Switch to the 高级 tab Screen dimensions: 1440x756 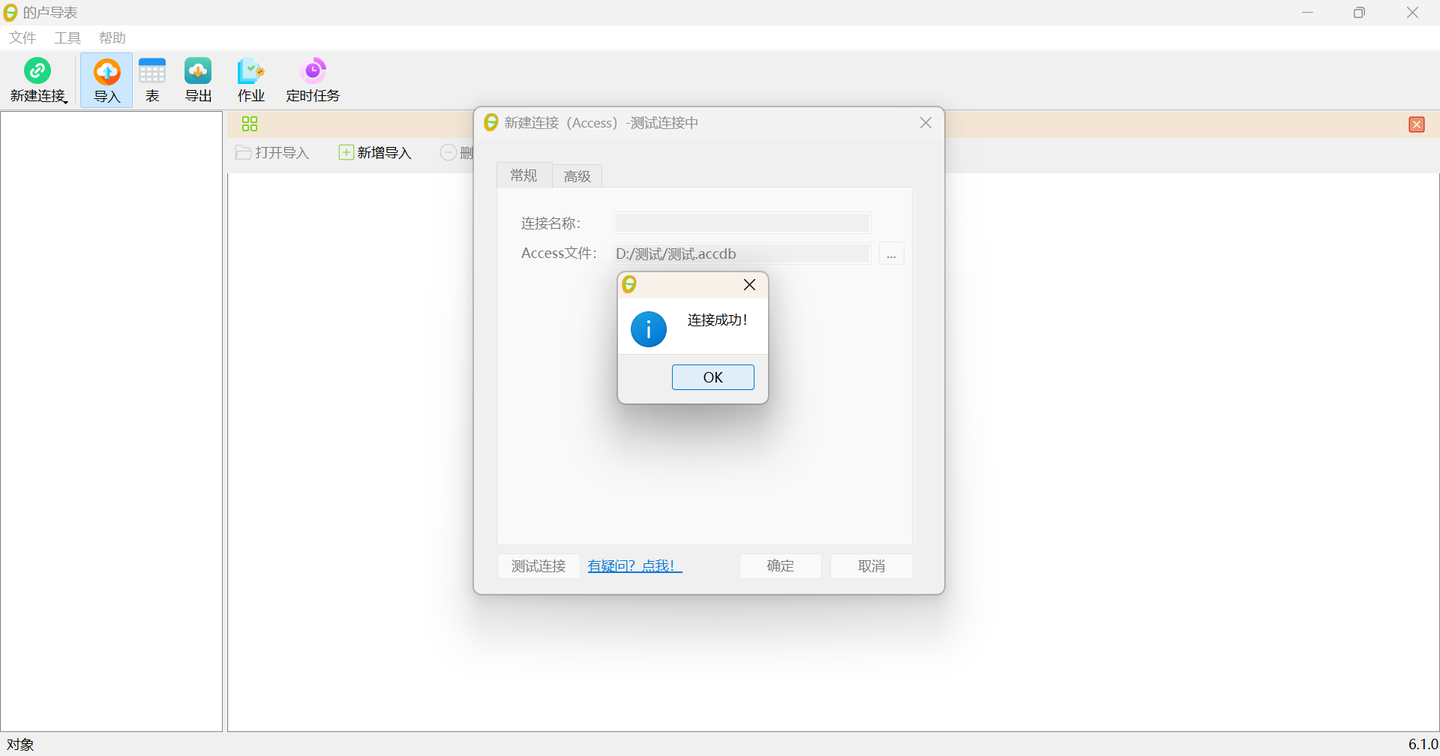tap(577, 176)
